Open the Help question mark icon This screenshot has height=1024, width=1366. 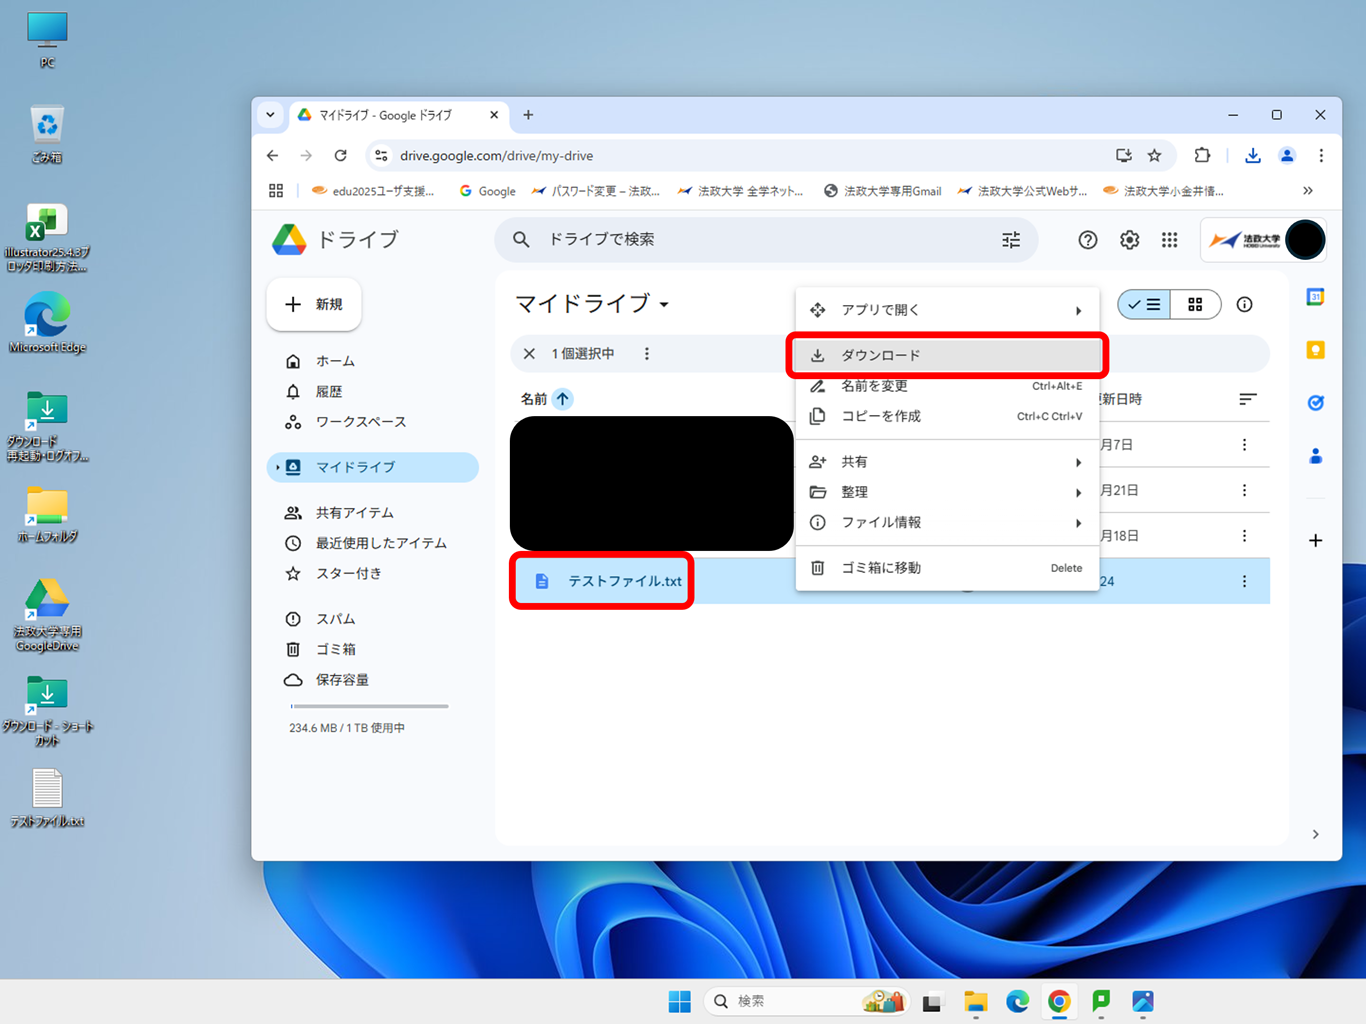tap(1088, 240)
